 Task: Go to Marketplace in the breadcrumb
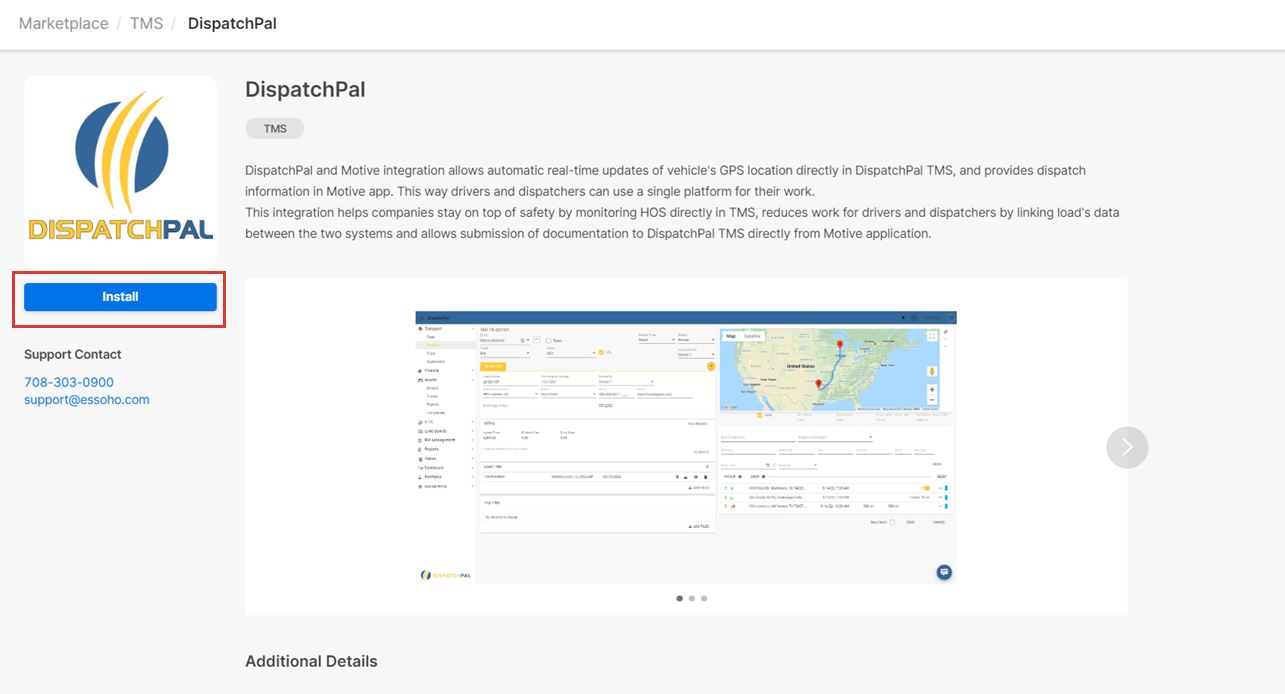tap(64, 23)
